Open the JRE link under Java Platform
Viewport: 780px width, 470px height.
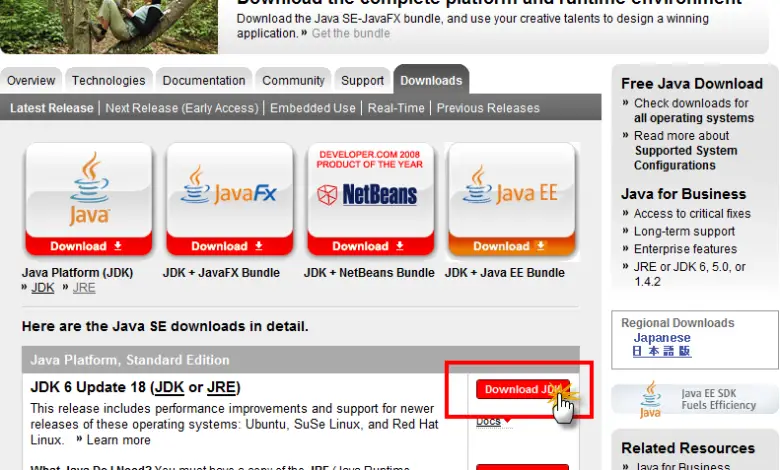click(84, 288)
